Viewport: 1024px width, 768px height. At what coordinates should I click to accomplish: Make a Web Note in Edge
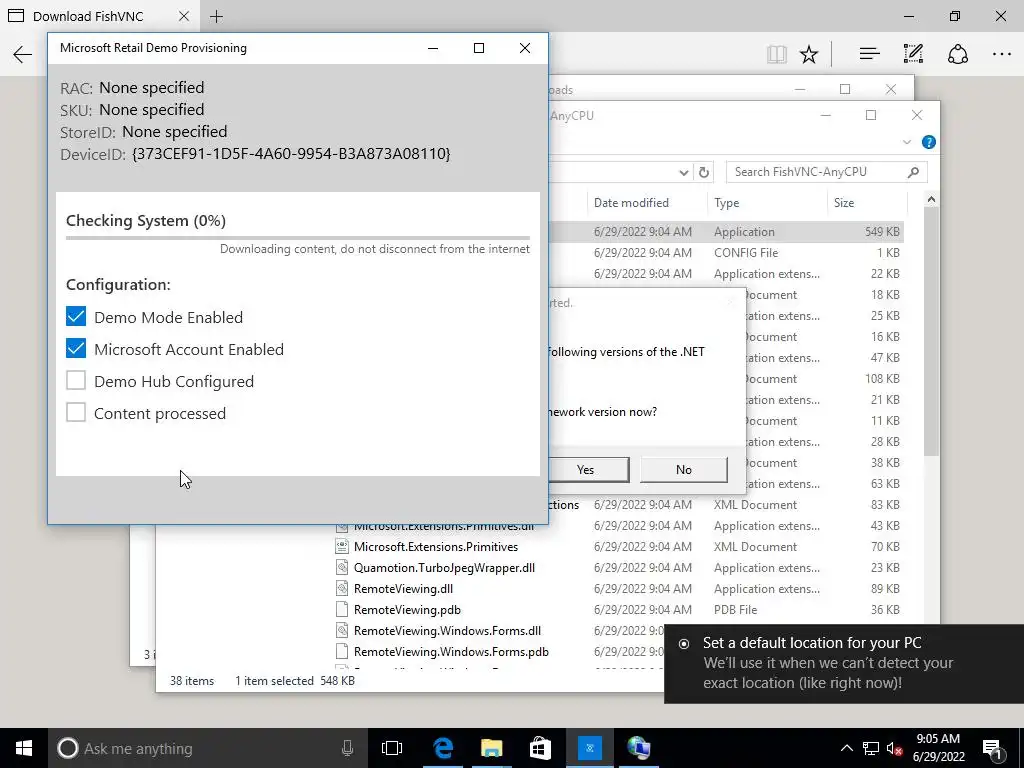click(913, 54)
